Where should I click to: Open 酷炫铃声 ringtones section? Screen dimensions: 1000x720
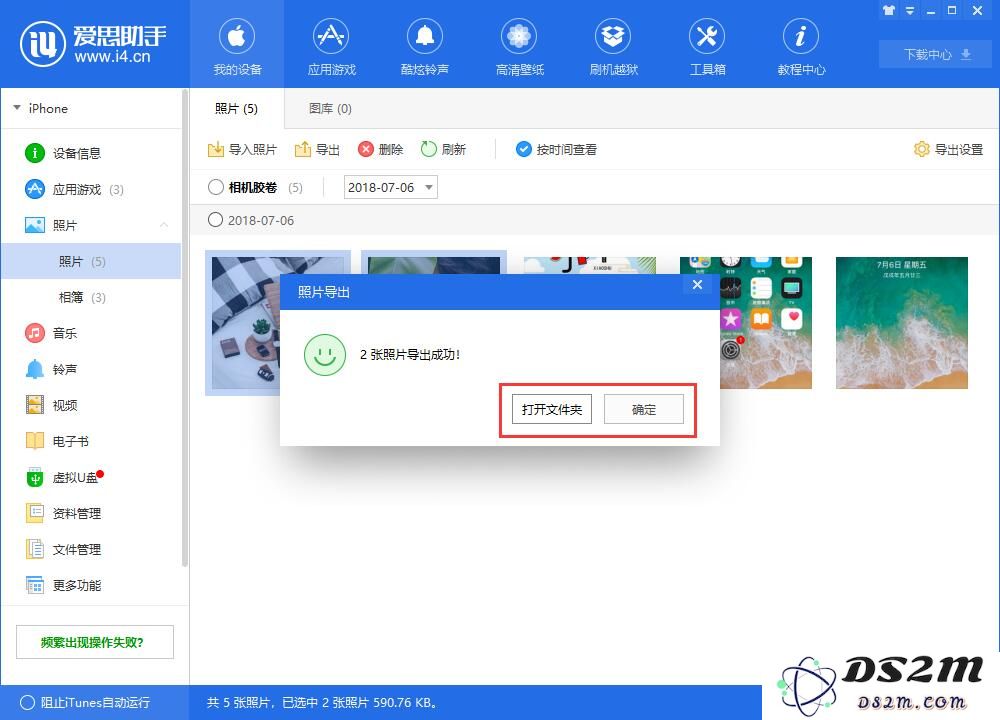pyautogui.click(x=425, y=46)
